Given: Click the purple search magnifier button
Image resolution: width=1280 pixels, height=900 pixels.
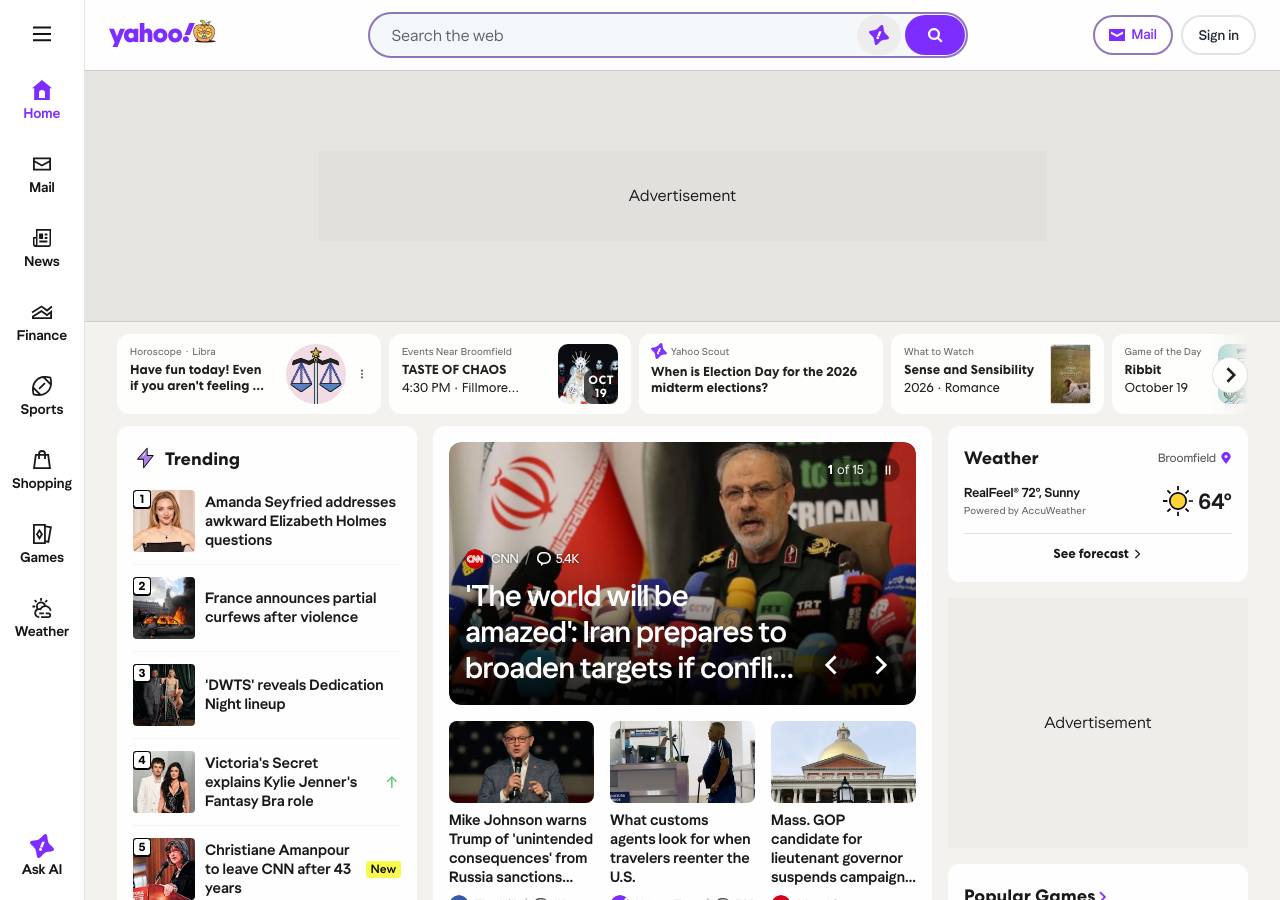Looking at the screenshot, I should pyautogui.click(x=935, y=35).
